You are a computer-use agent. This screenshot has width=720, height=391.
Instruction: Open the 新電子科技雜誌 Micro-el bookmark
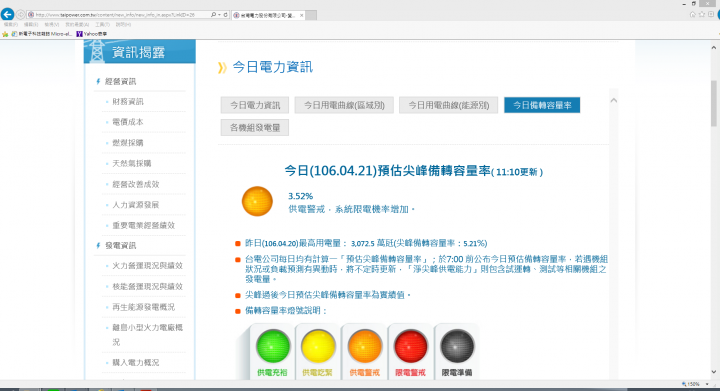pyautogui.click(x=41, y=34)
